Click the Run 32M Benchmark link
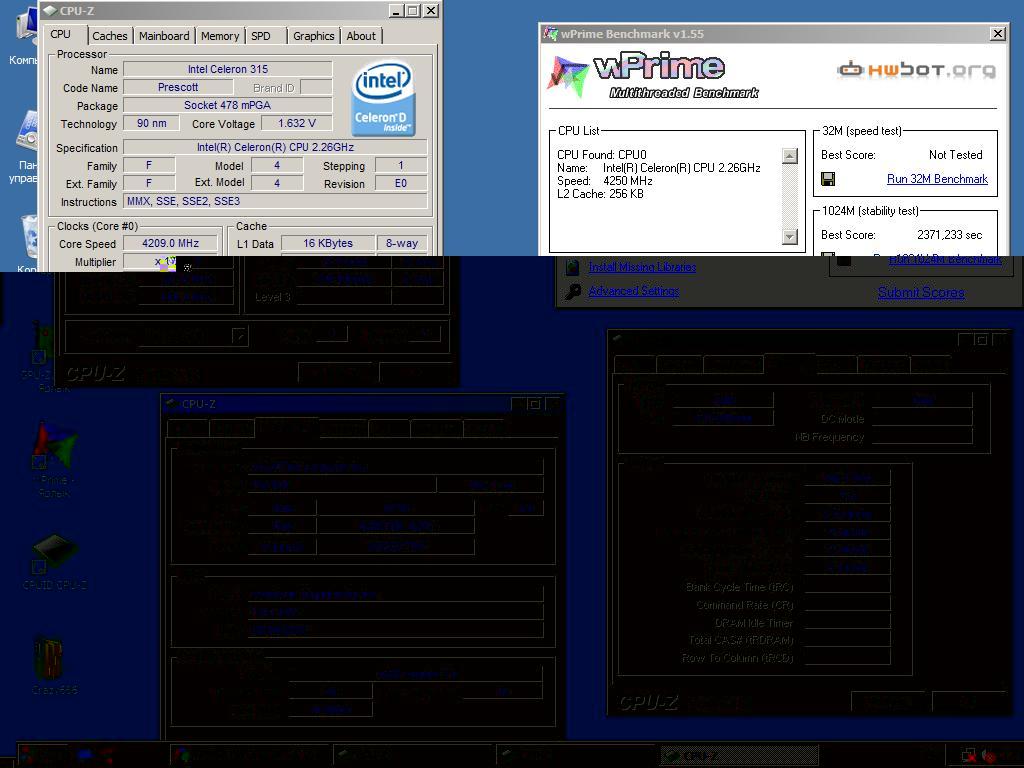 tap(937, 179)
